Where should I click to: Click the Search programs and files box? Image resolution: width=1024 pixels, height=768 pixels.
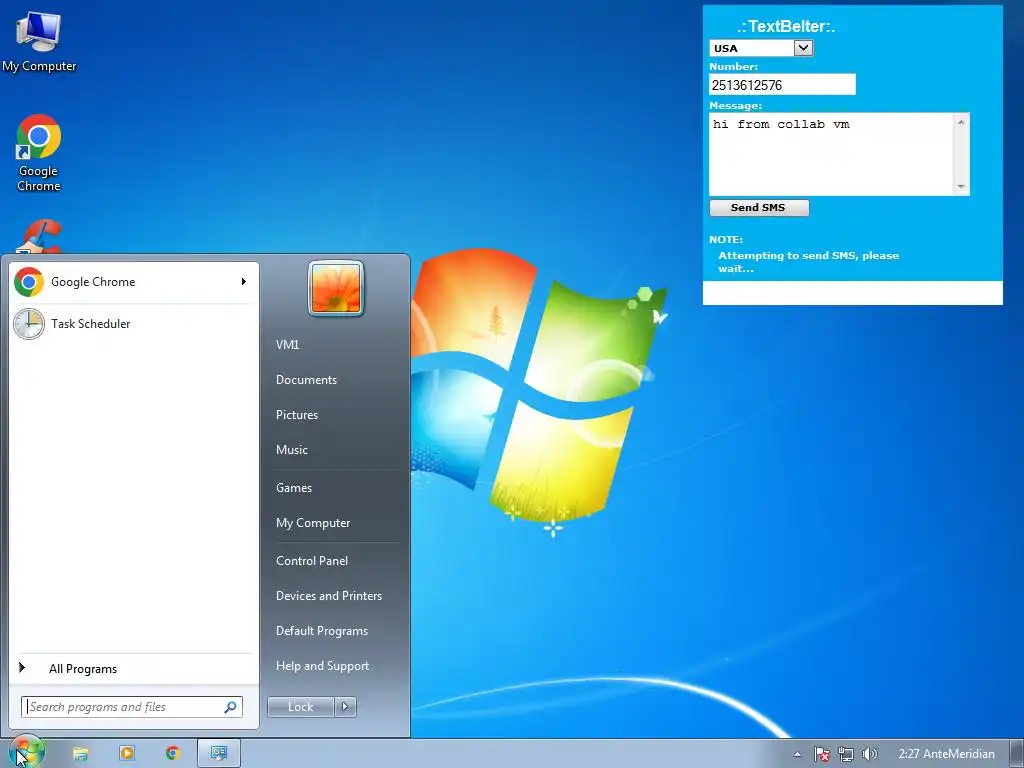132,707
